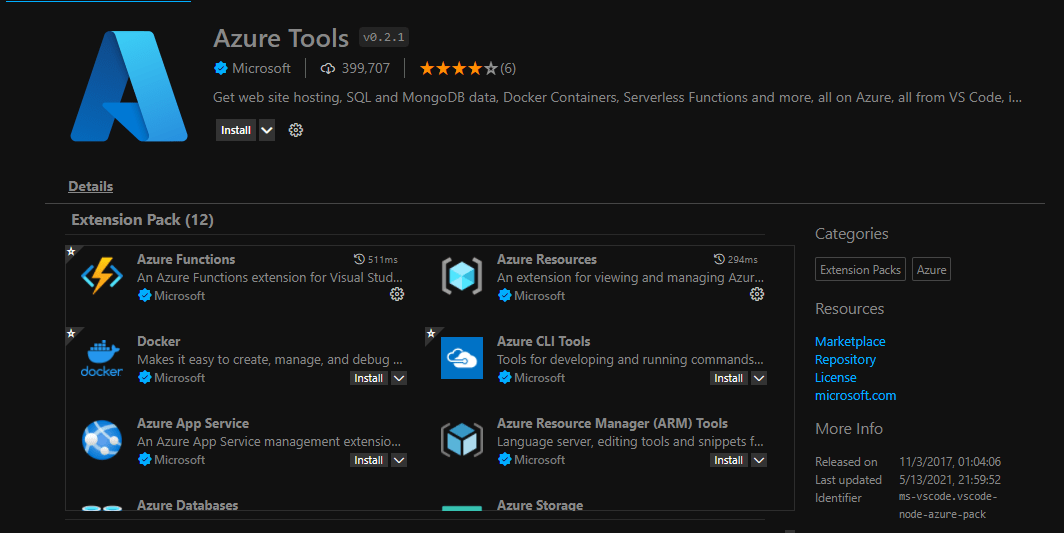The image size is (1064, 533).
Task: Expand the ARM Tools Install dropdown arrow
Action: coord(759,460)
